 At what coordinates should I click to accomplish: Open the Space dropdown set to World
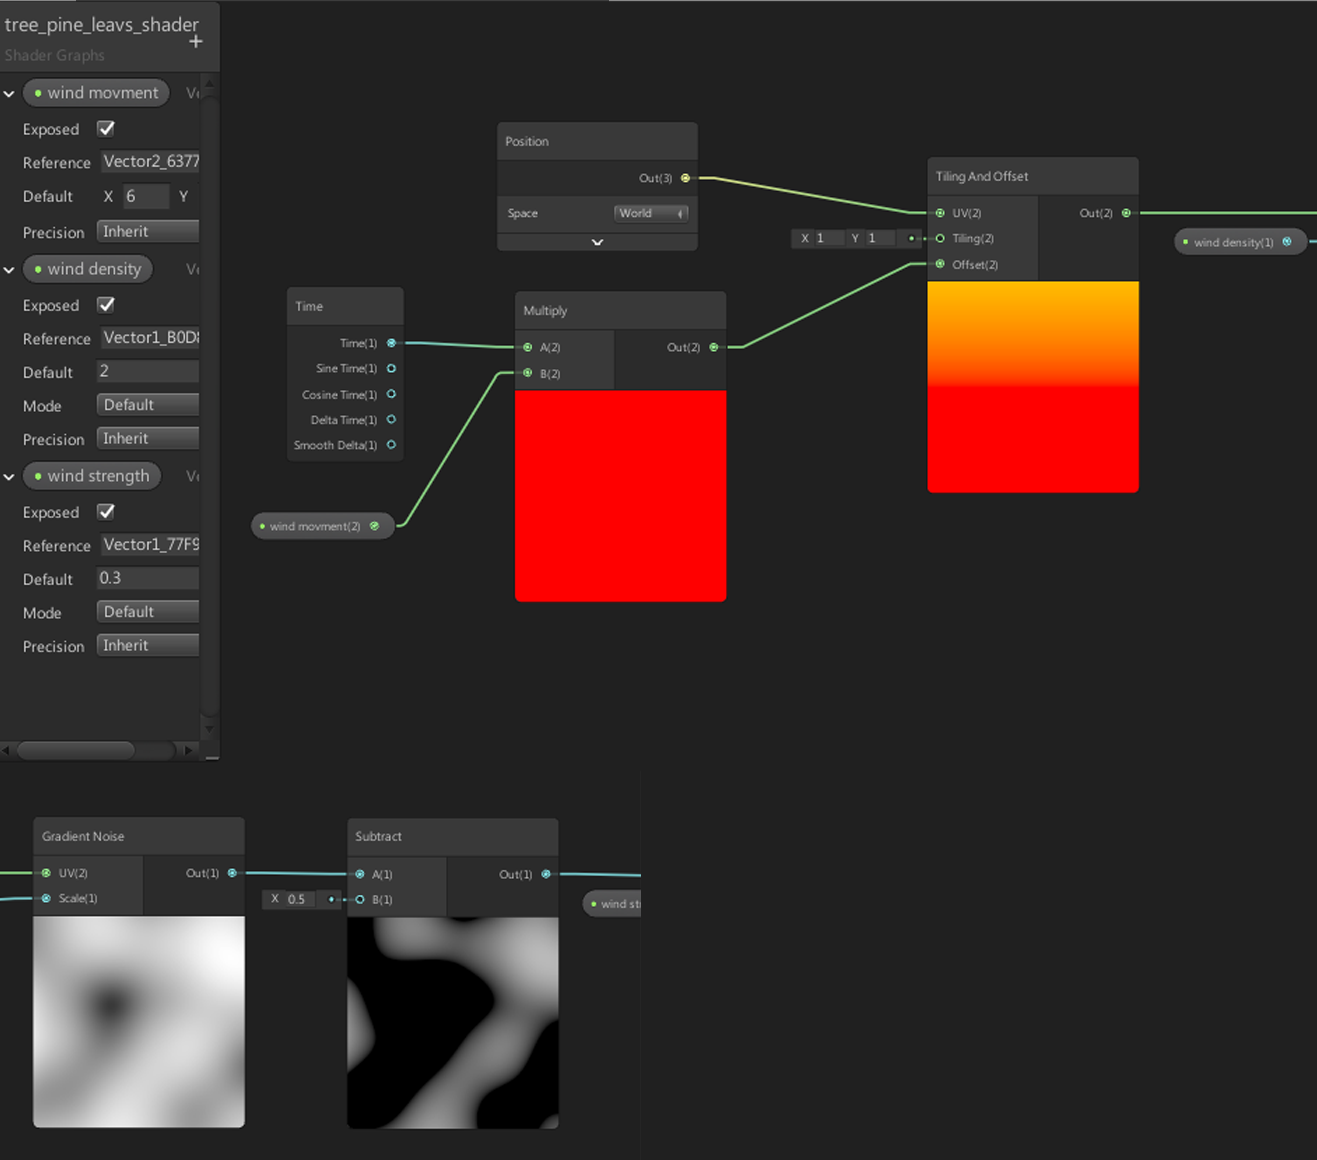(650, 213)
